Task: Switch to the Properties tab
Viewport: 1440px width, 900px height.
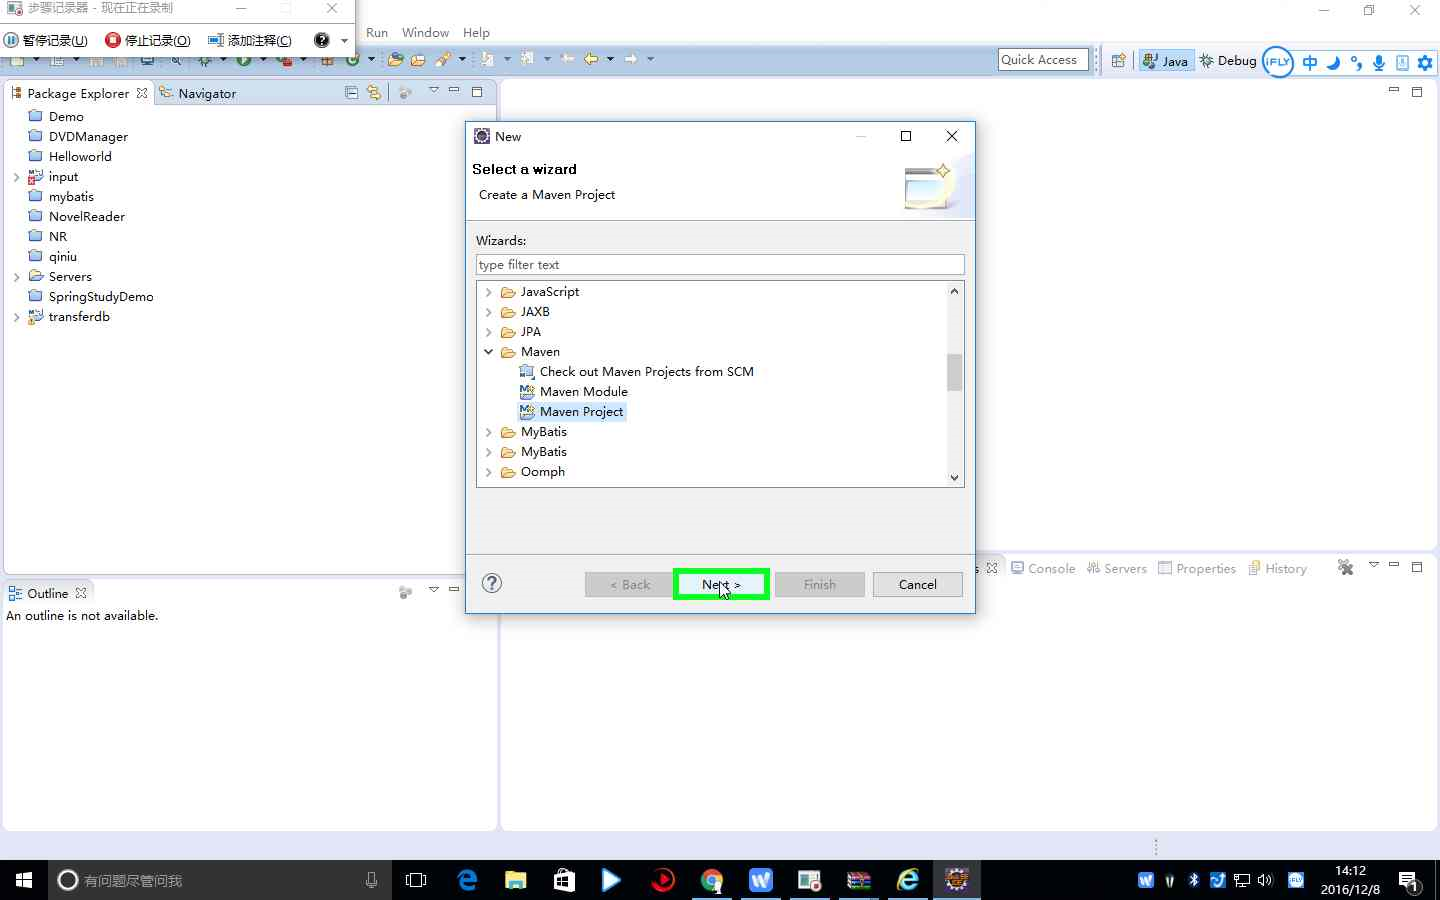Action: point(1197,568)
